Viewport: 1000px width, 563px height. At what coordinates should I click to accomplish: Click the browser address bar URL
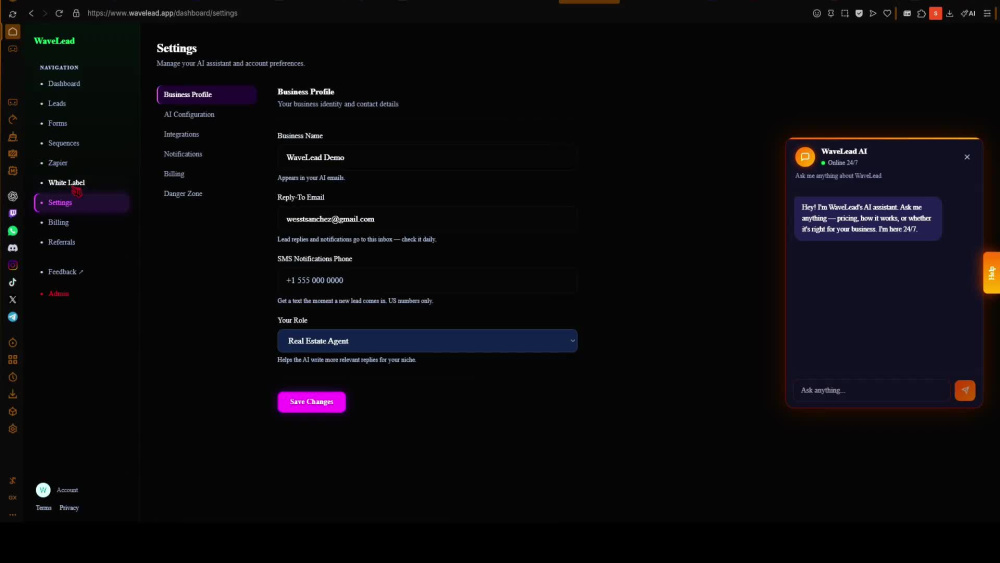162,13
